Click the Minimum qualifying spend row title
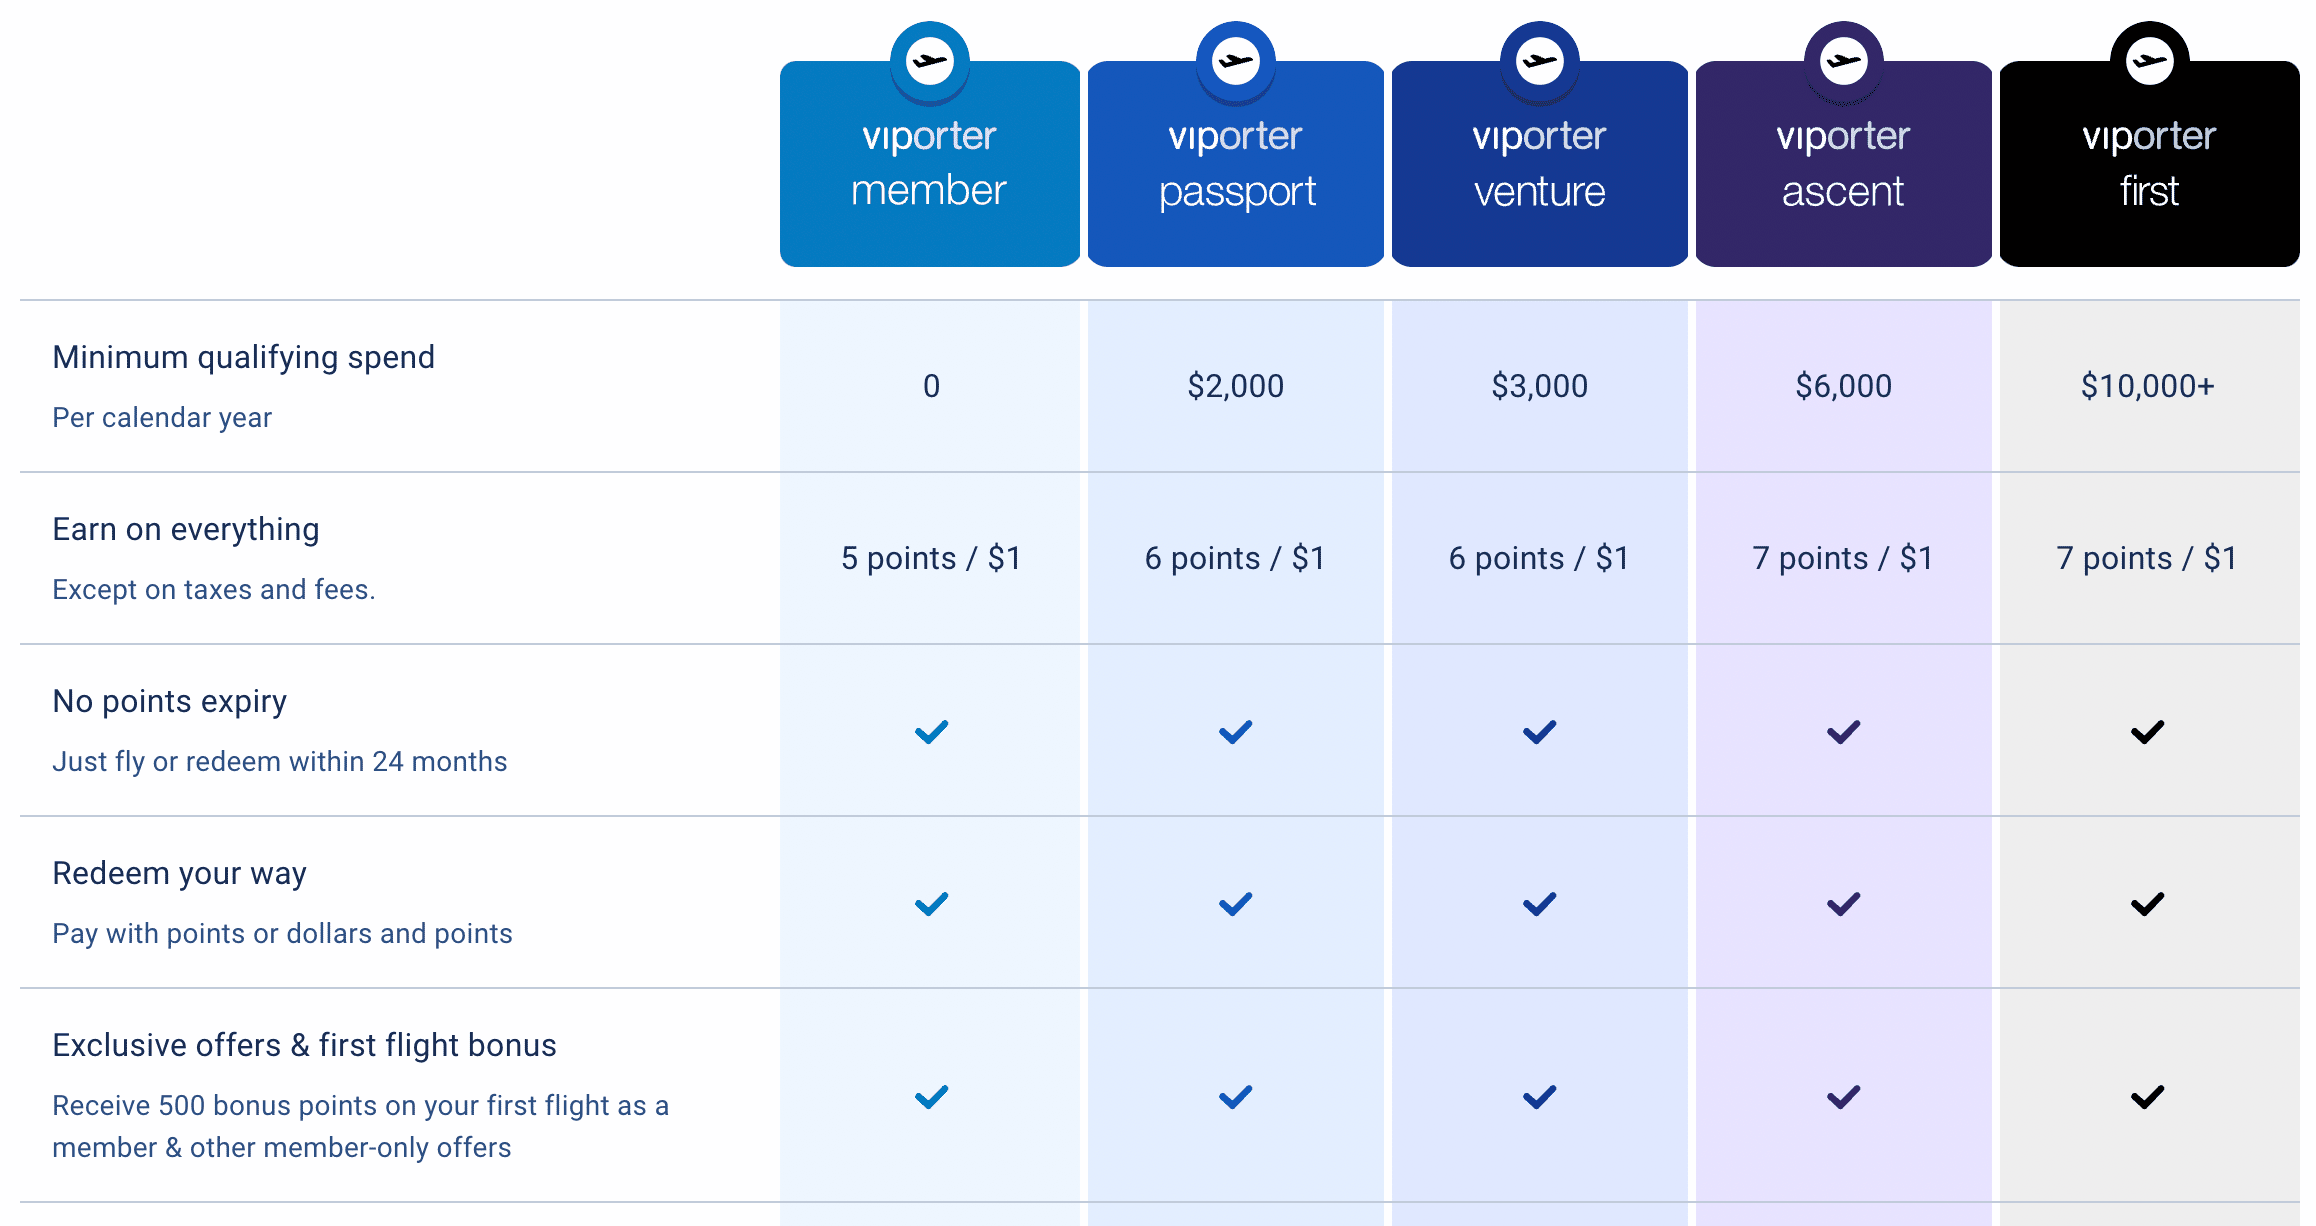Screen dimensions: 2316x1226 [243, 357]
